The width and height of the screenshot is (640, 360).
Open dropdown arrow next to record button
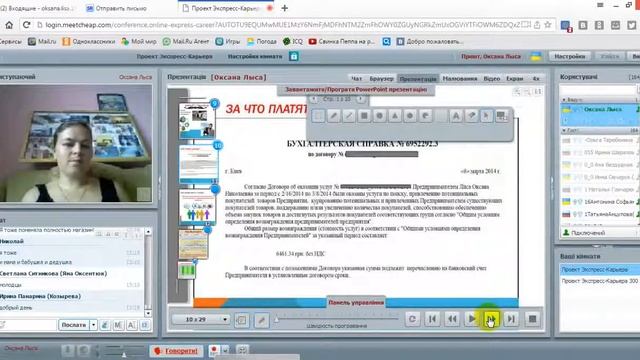225,350
